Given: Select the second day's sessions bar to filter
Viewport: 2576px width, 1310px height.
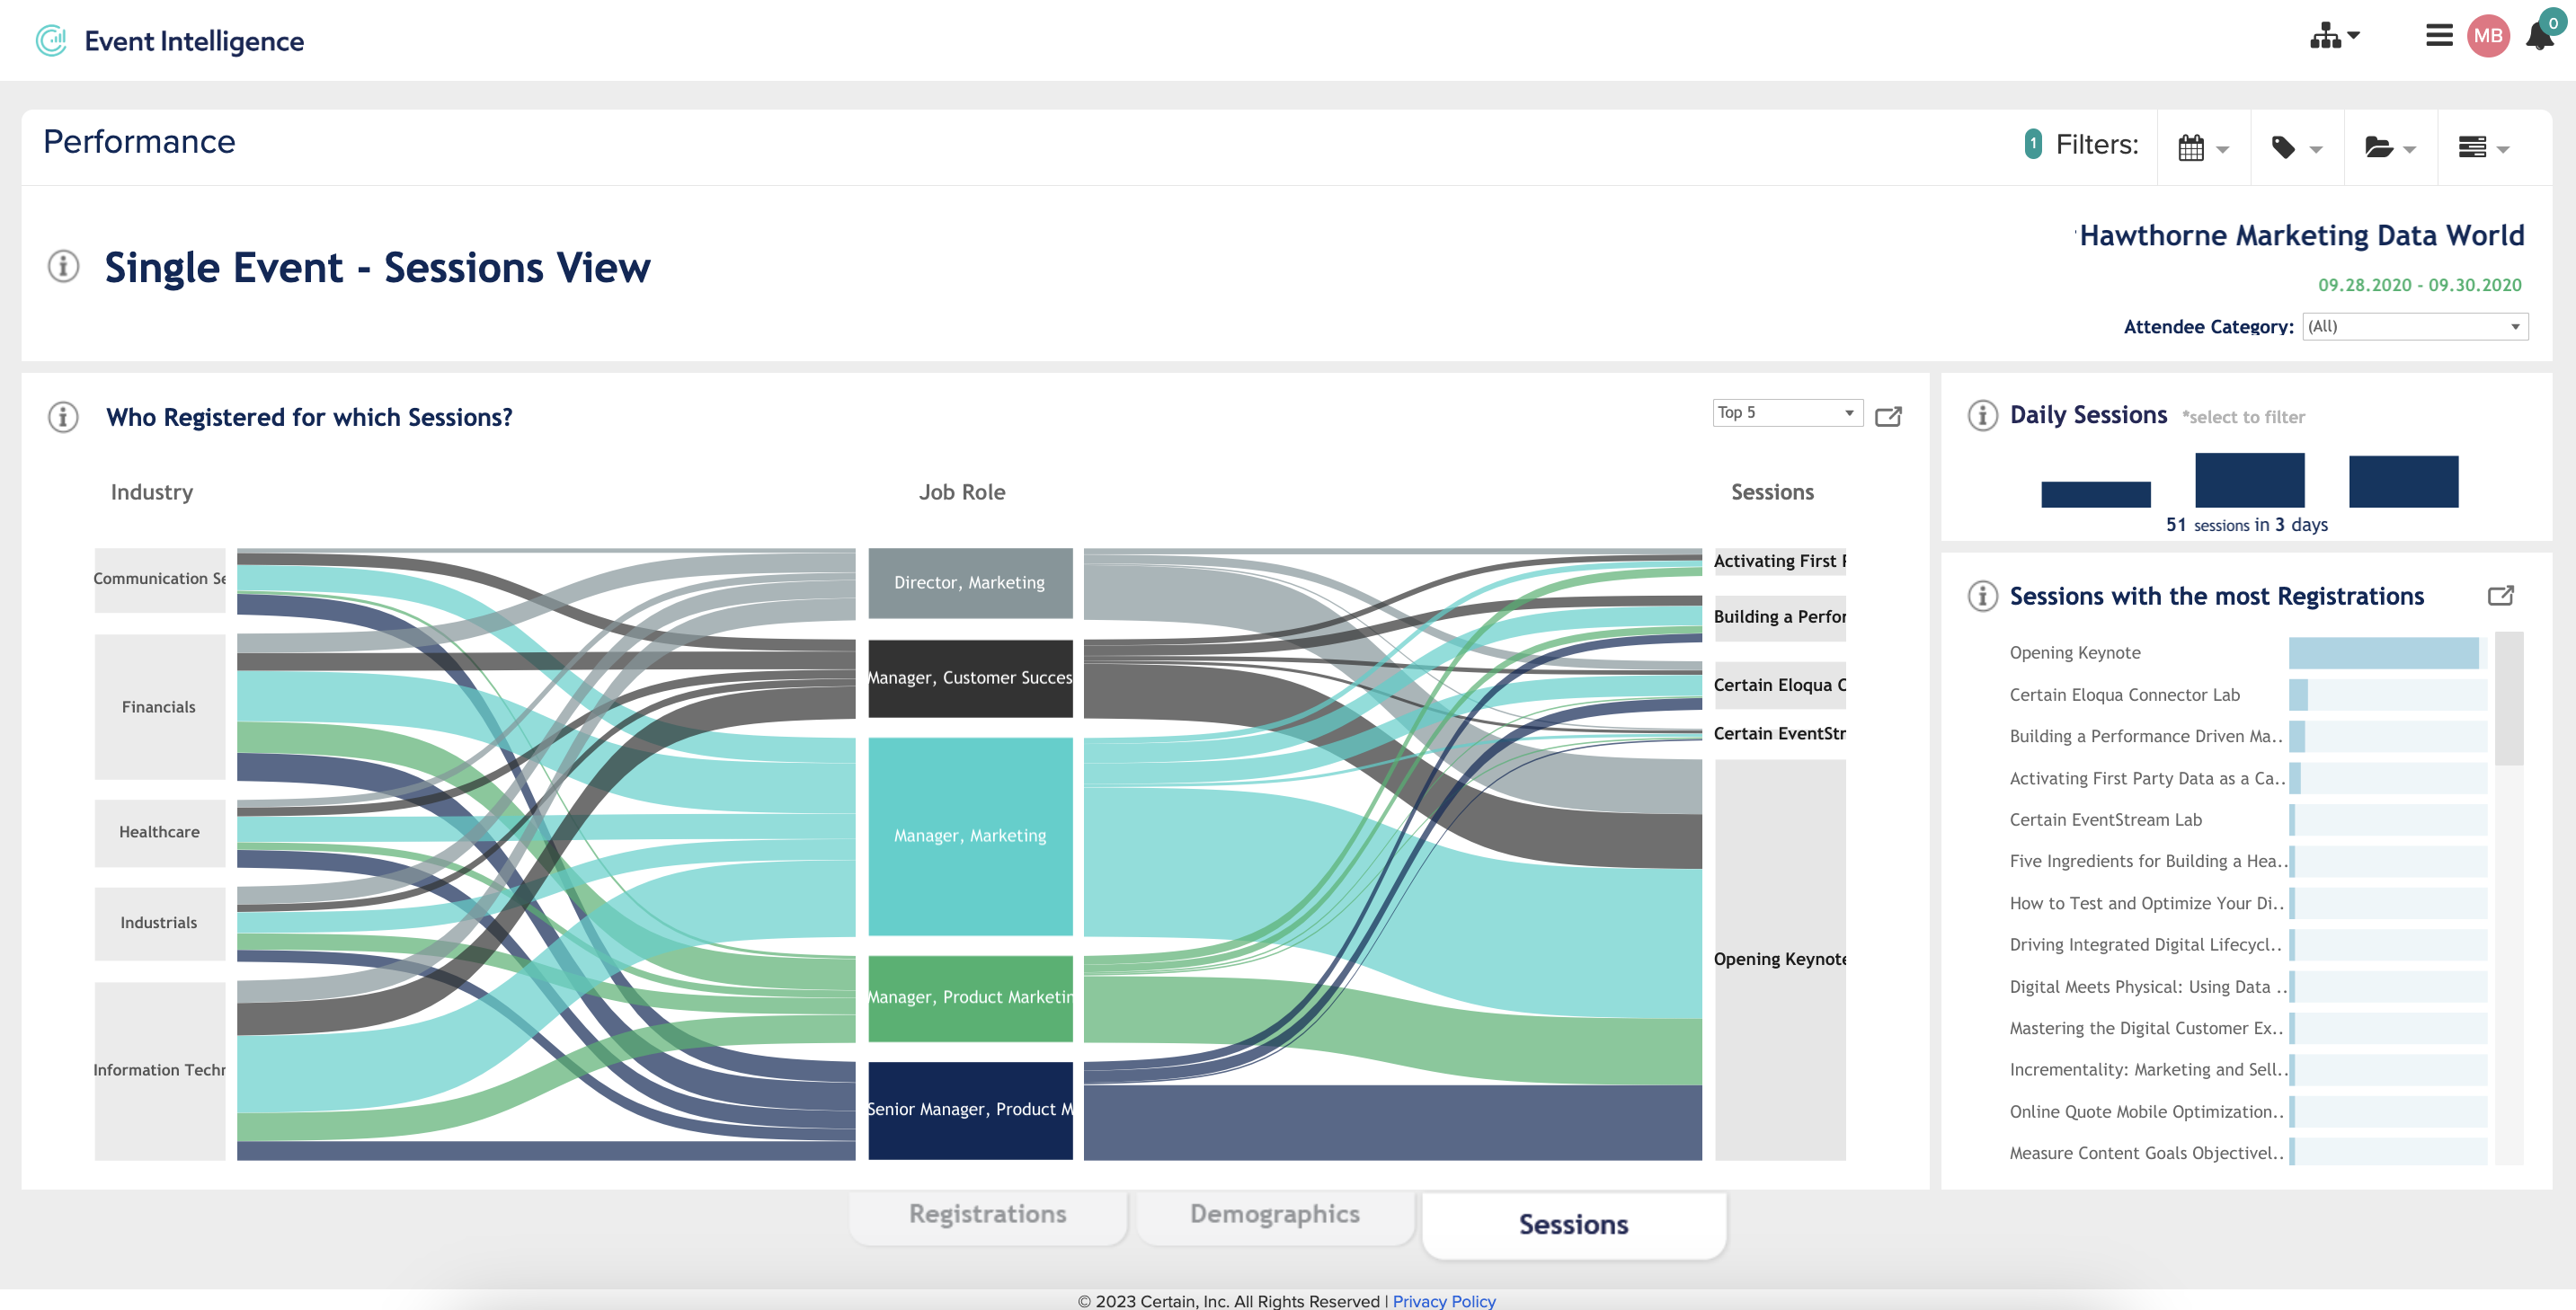Looking at the screenshot, I should (x=2249, y=481).
